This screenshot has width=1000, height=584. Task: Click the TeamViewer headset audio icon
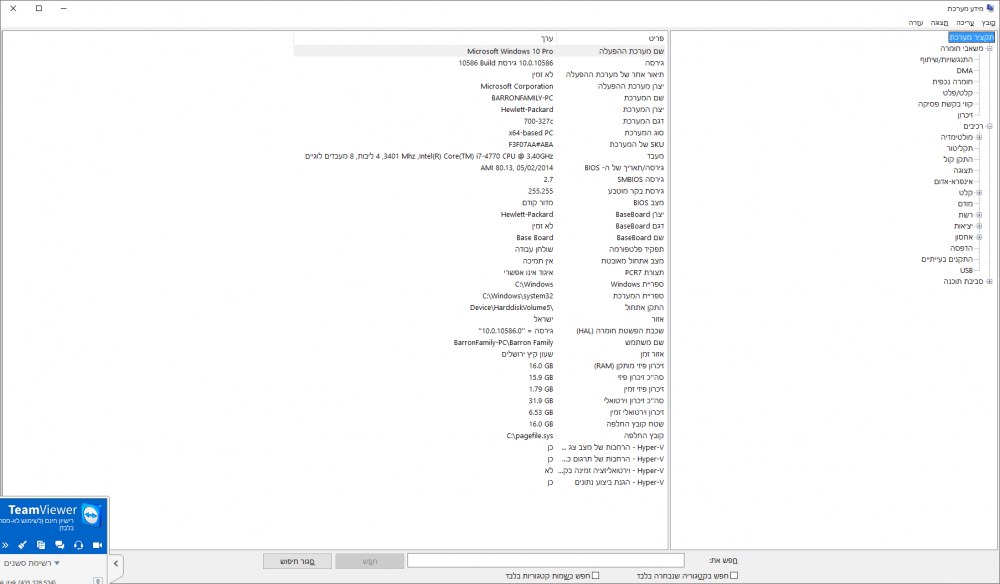[78, 545]
